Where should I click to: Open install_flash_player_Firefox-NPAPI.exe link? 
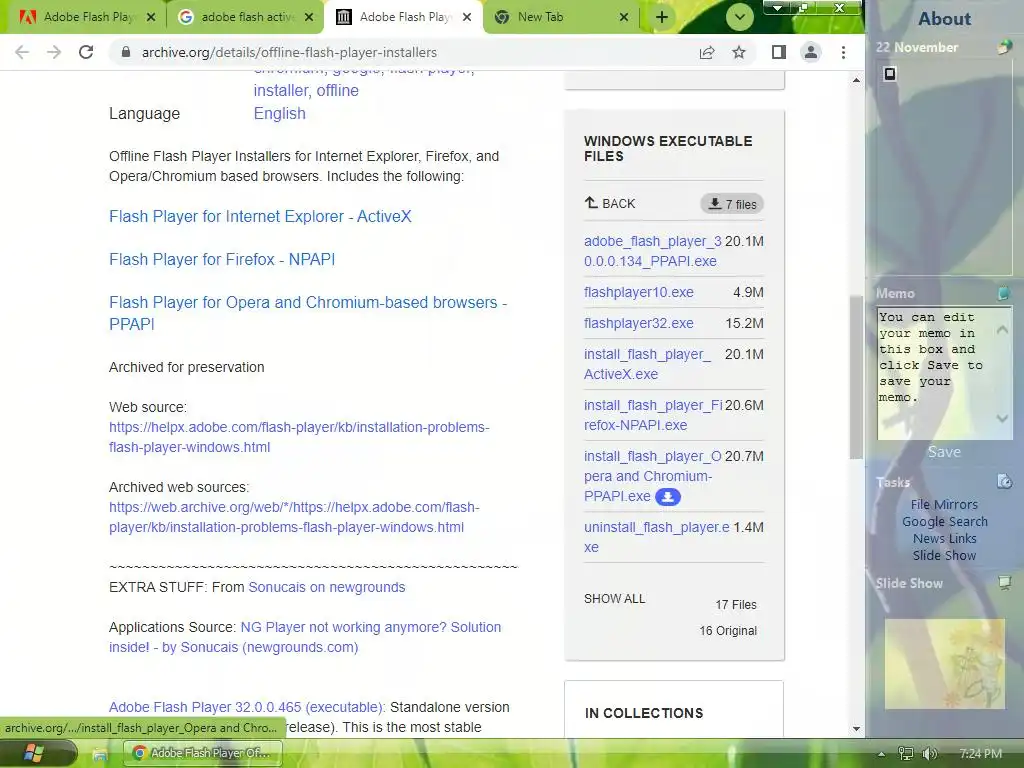pos(653,415)
